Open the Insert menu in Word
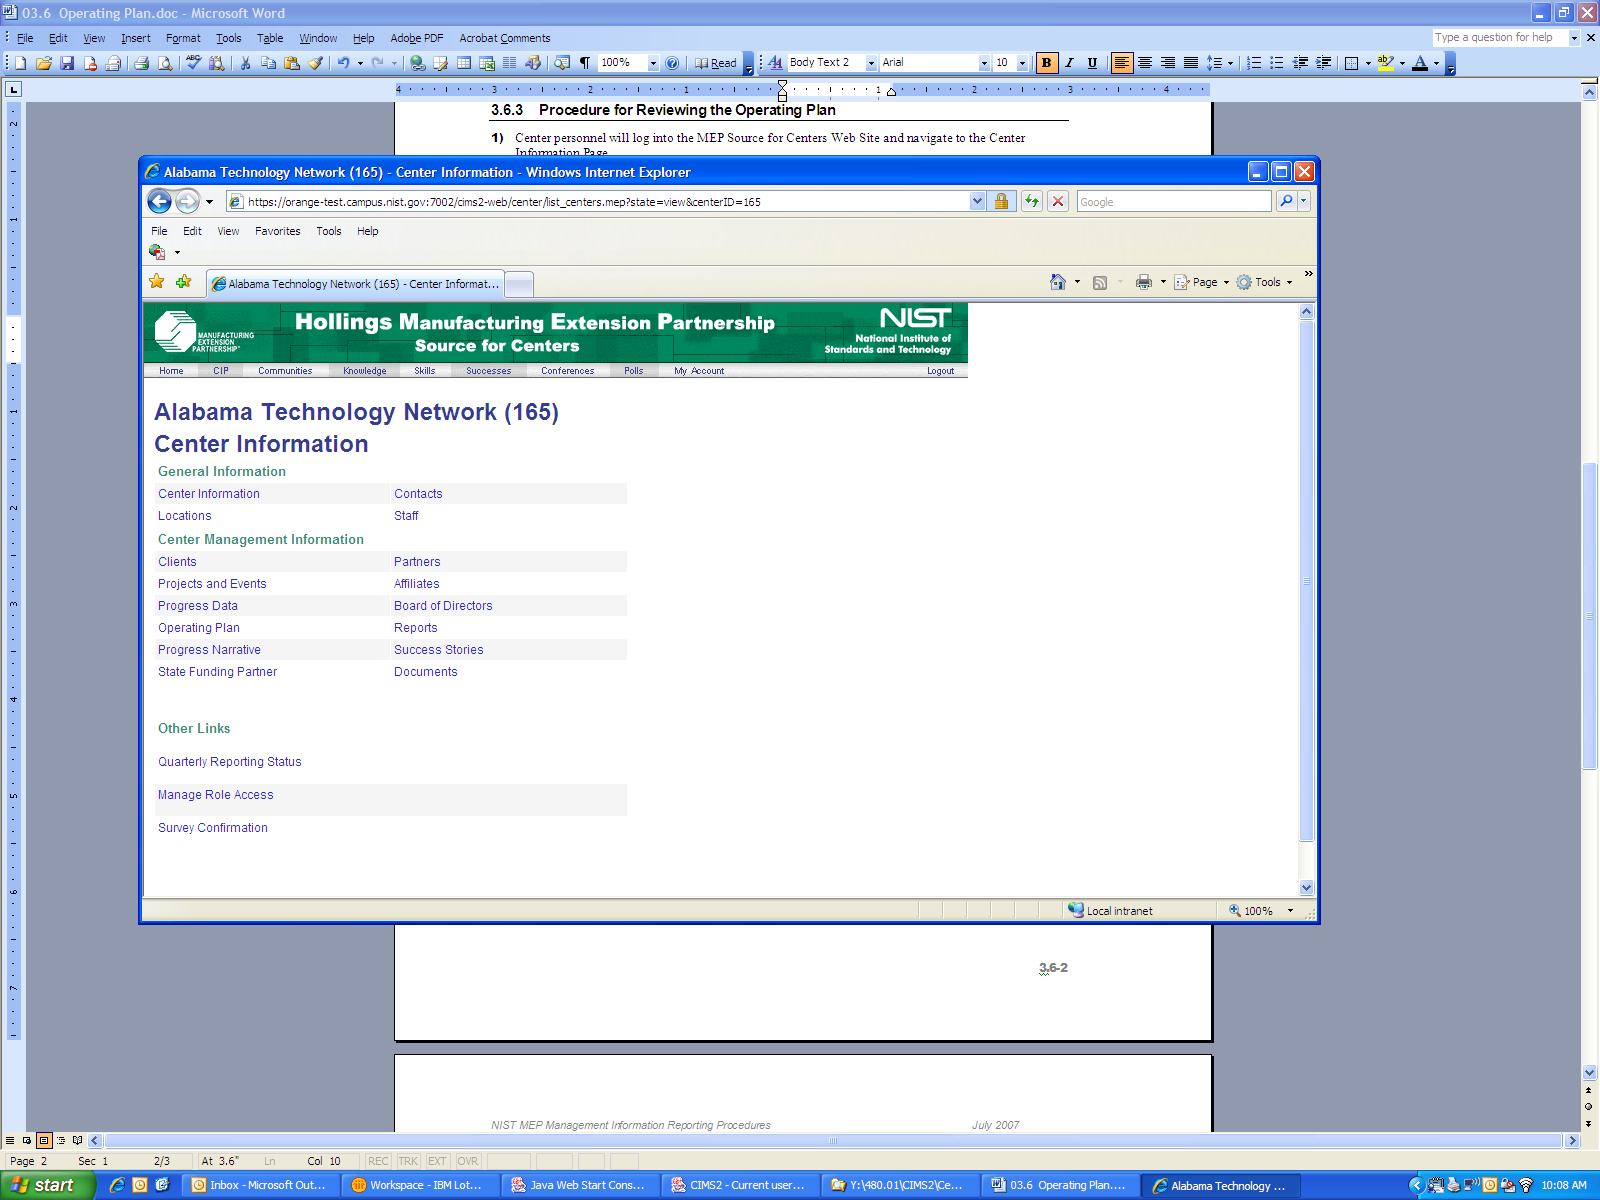 (136, 38)
